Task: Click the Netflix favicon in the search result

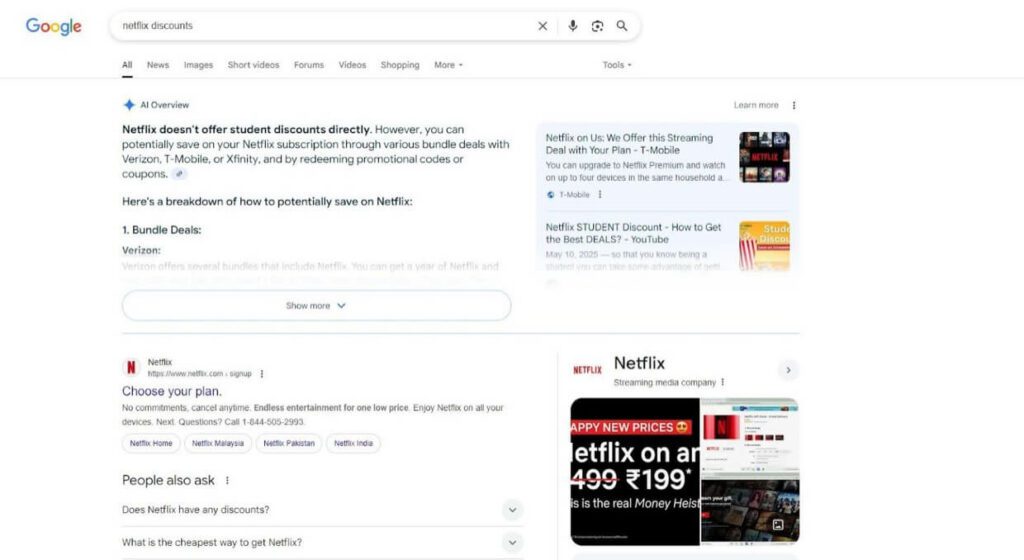Action: point(131,367)
